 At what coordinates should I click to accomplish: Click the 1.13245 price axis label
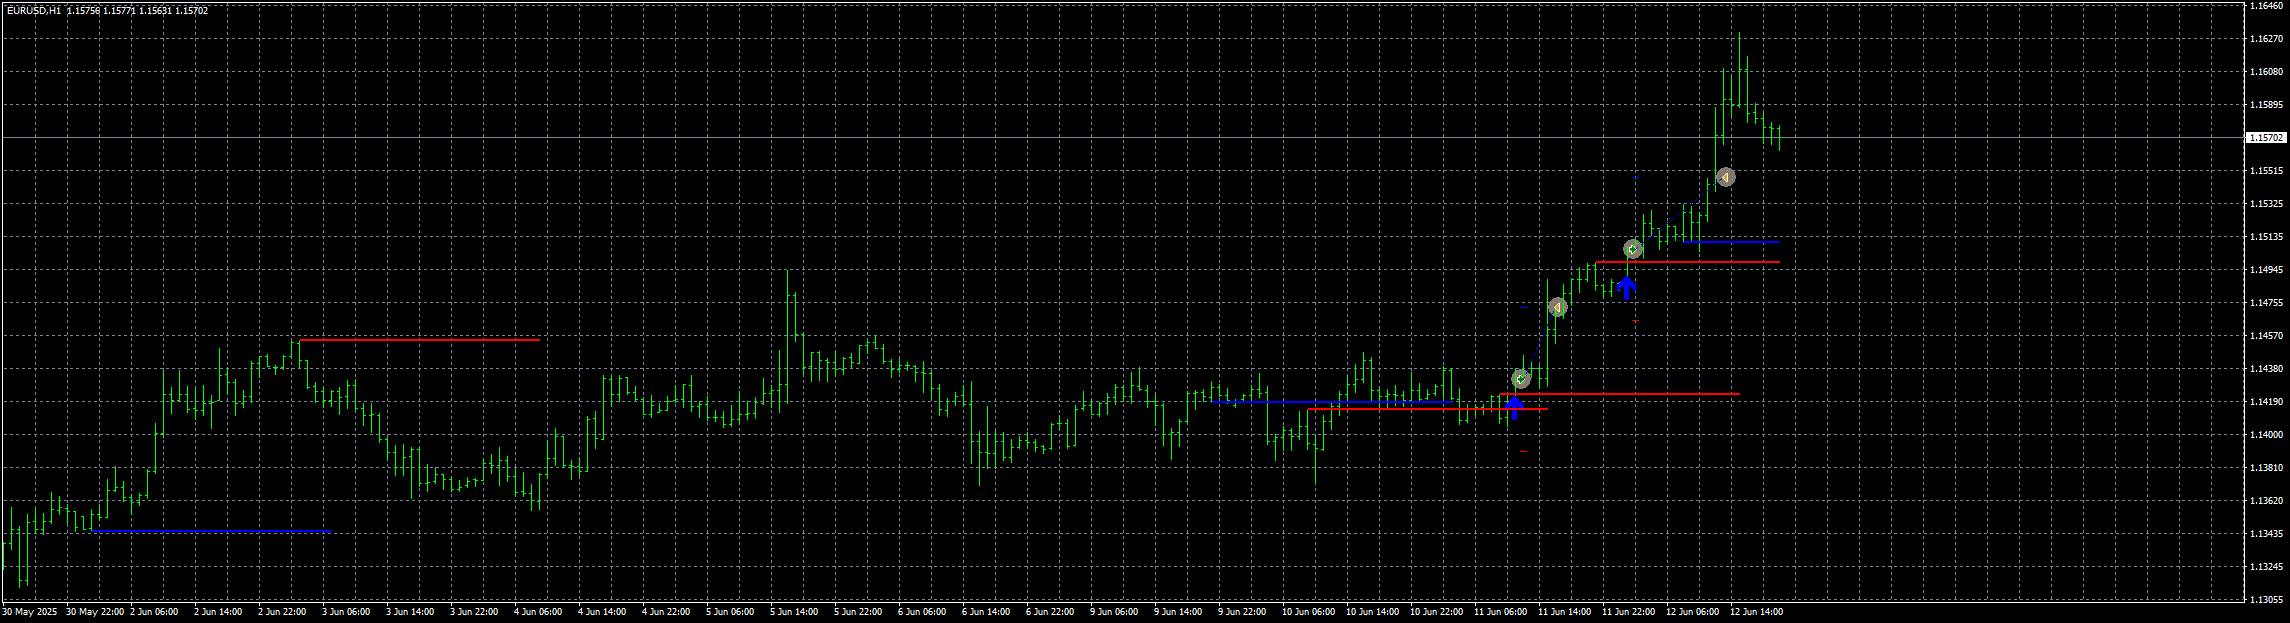click(2265, 567)
